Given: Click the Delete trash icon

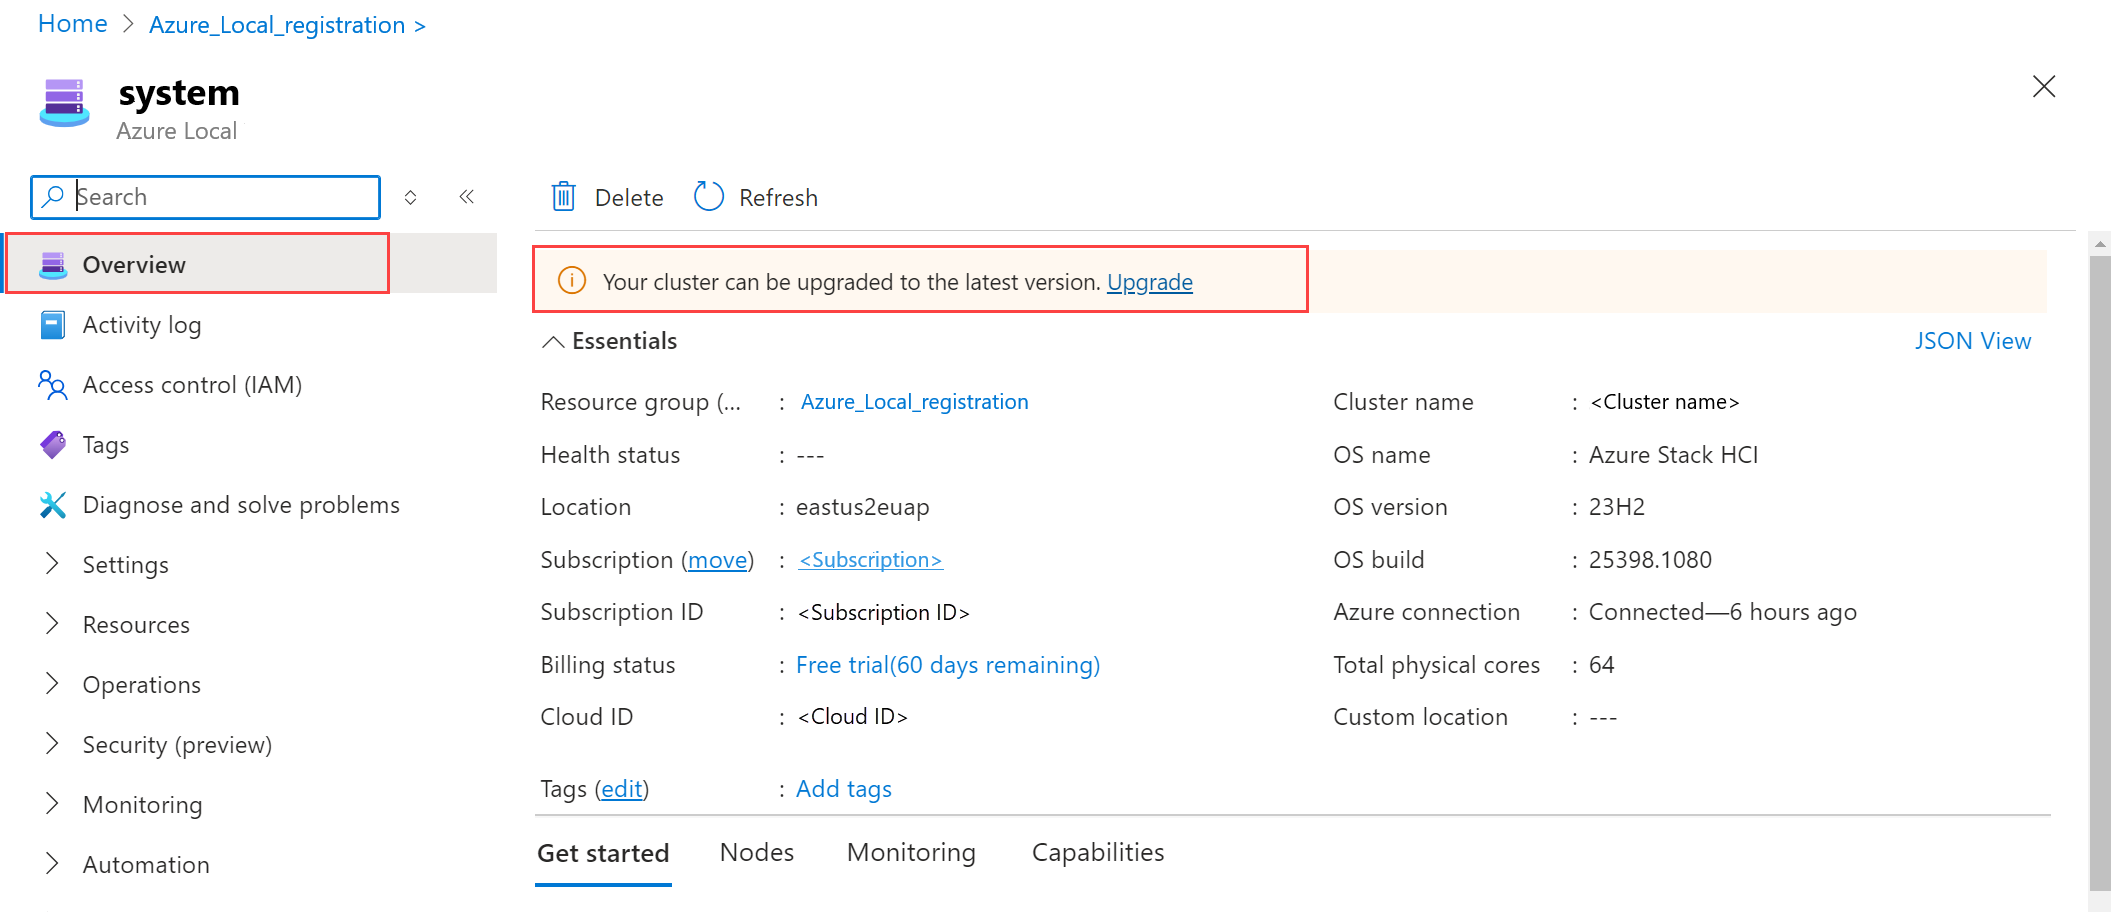Looking at the screenshot, I should tap(564, 197).
